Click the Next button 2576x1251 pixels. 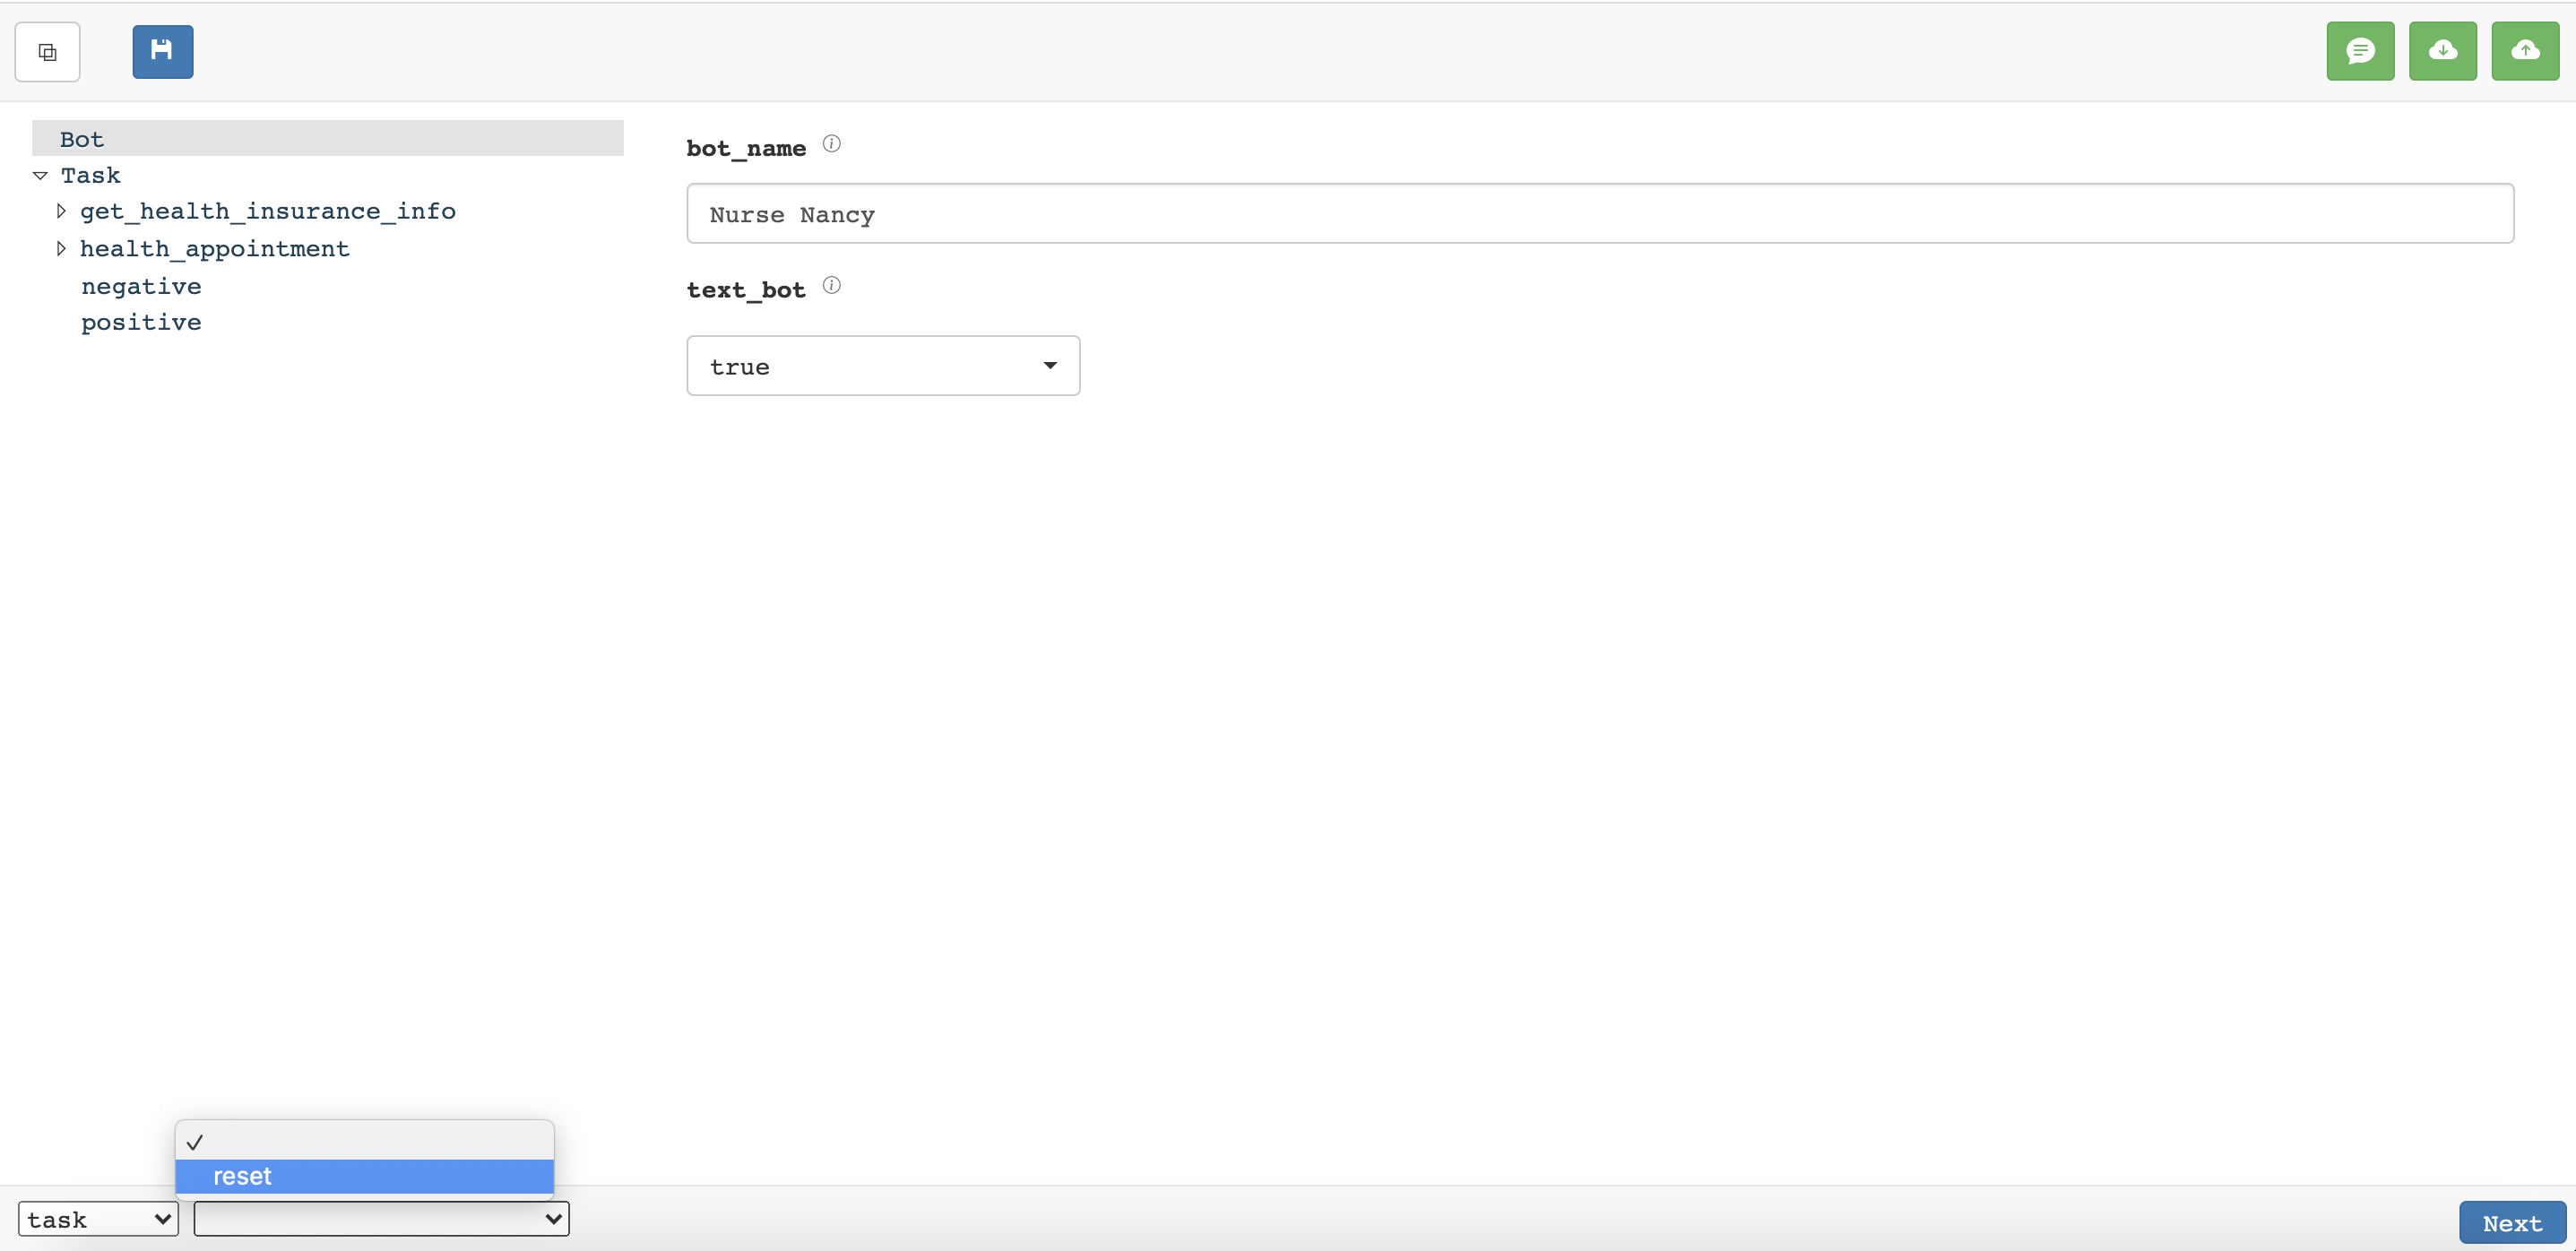click(x=2511, y=1223)
